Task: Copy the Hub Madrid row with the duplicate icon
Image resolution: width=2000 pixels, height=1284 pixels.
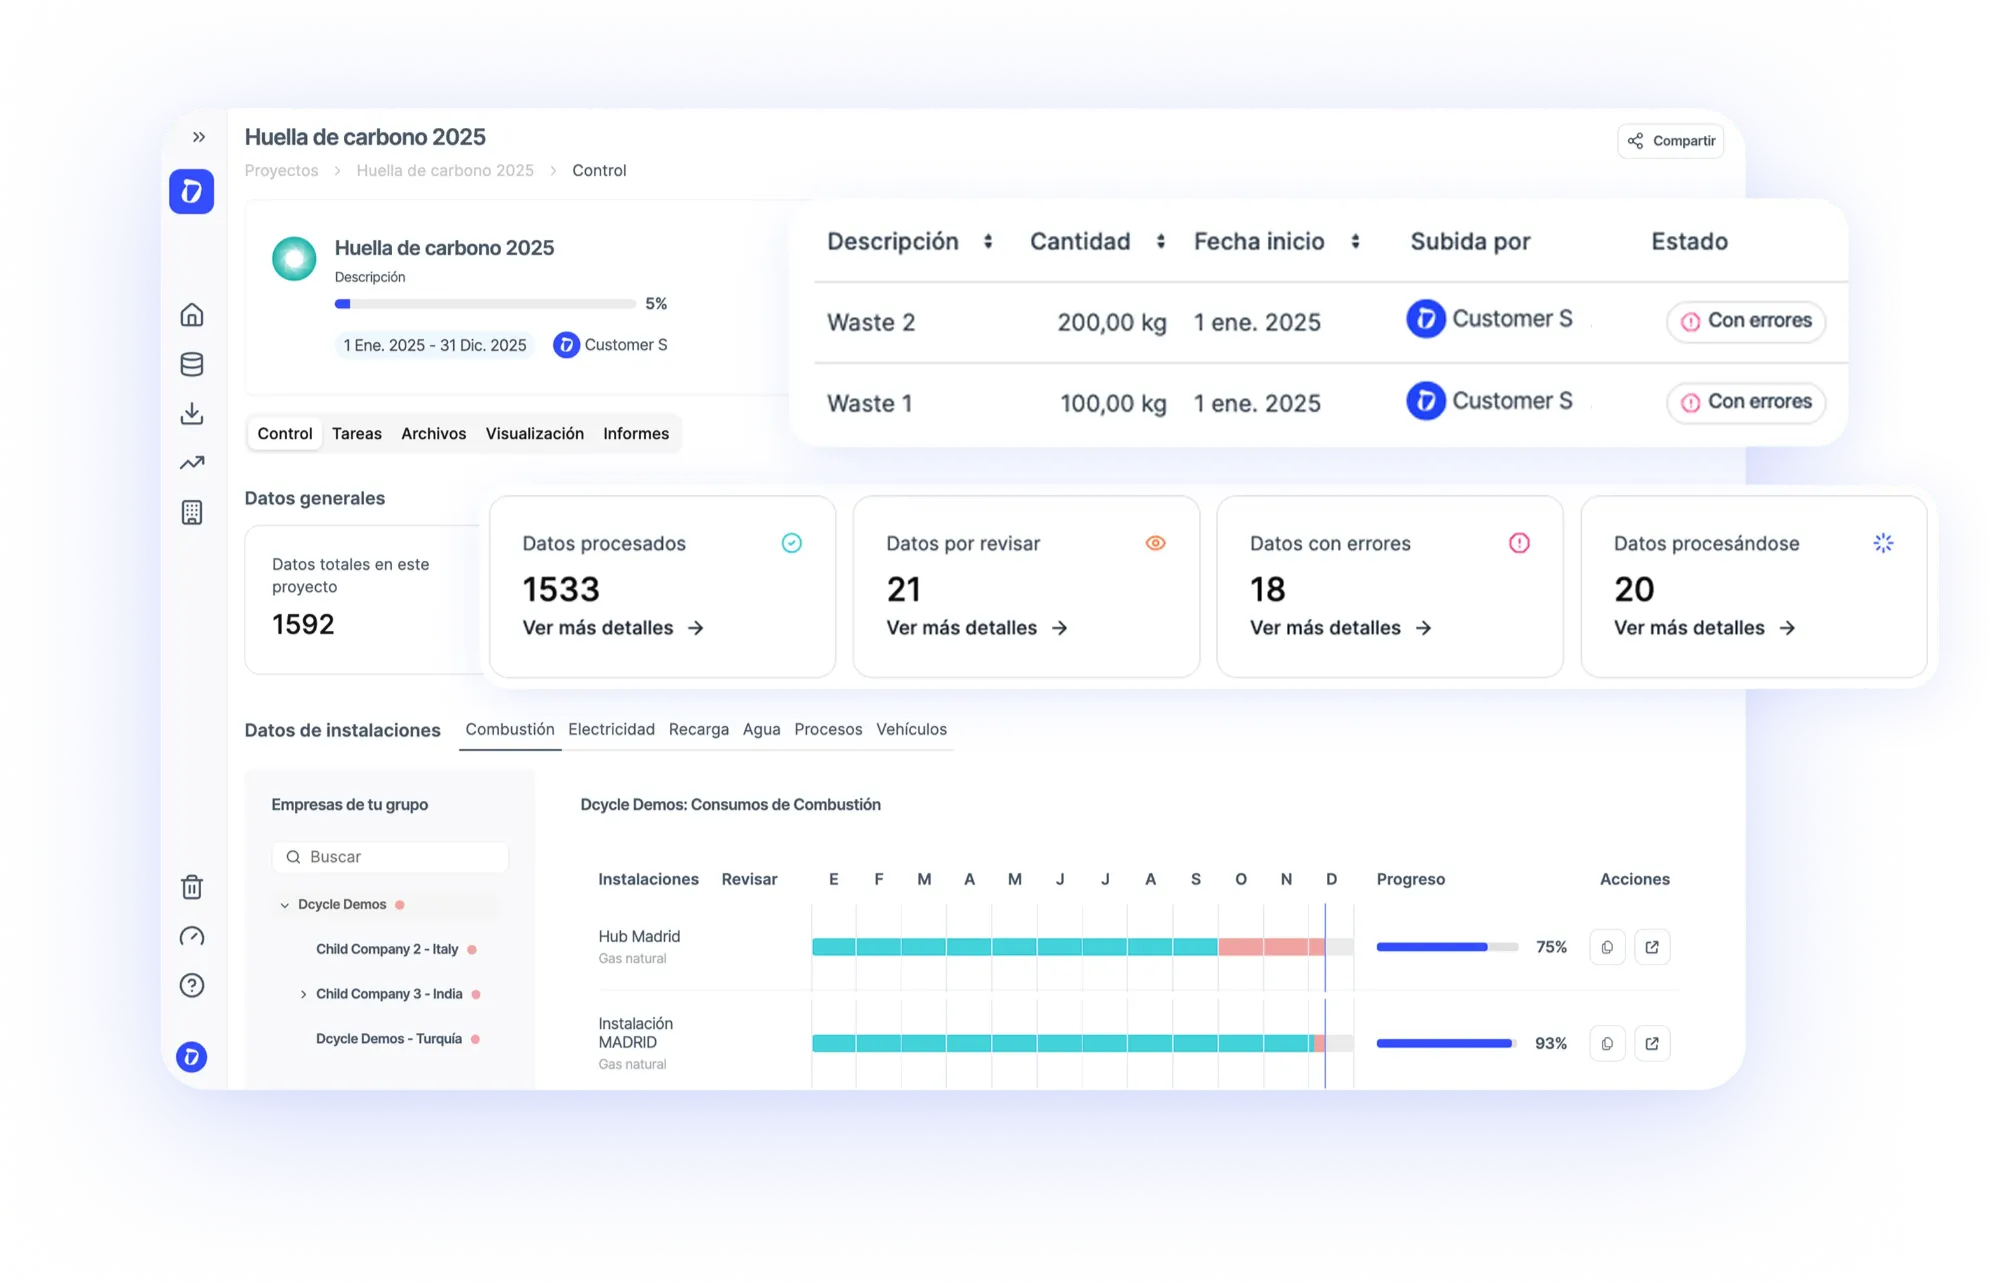Action: pyautogui.click(x=1607, y=946)
